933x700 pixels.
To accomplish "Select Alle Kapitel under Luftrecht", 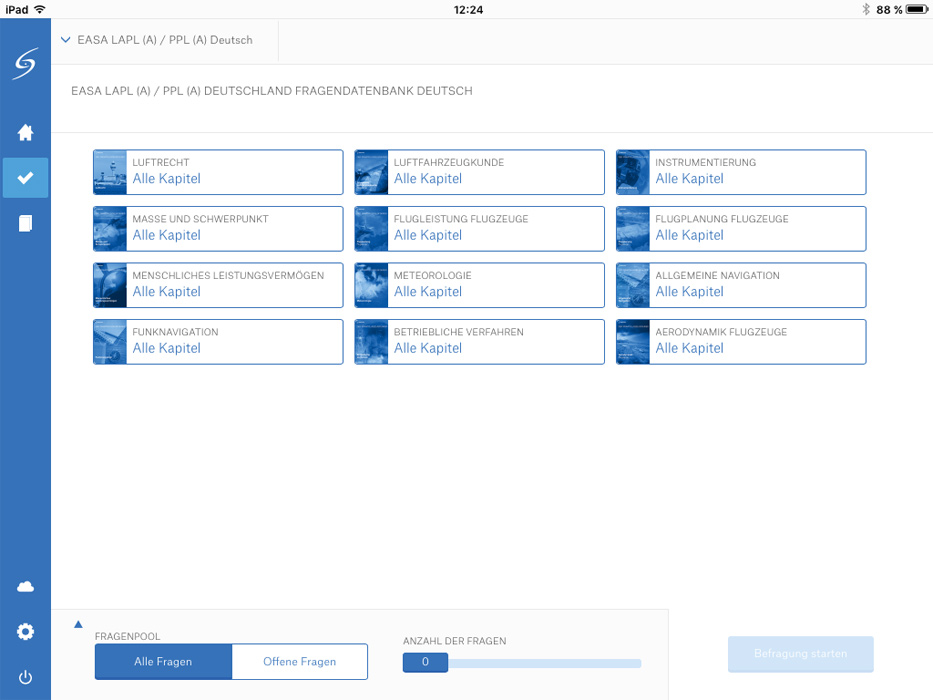I will click(167, 179).
